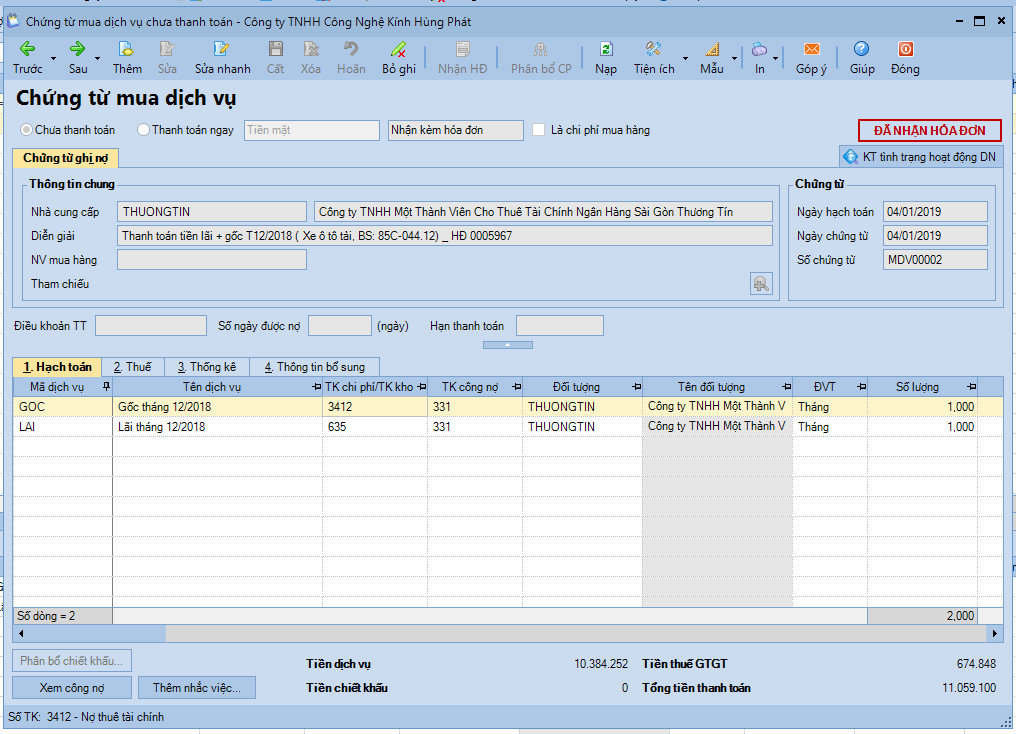This screenshot has height=734, width=1016.
Task: Open Mẫu template icon
Action: [x=712, y=49]
